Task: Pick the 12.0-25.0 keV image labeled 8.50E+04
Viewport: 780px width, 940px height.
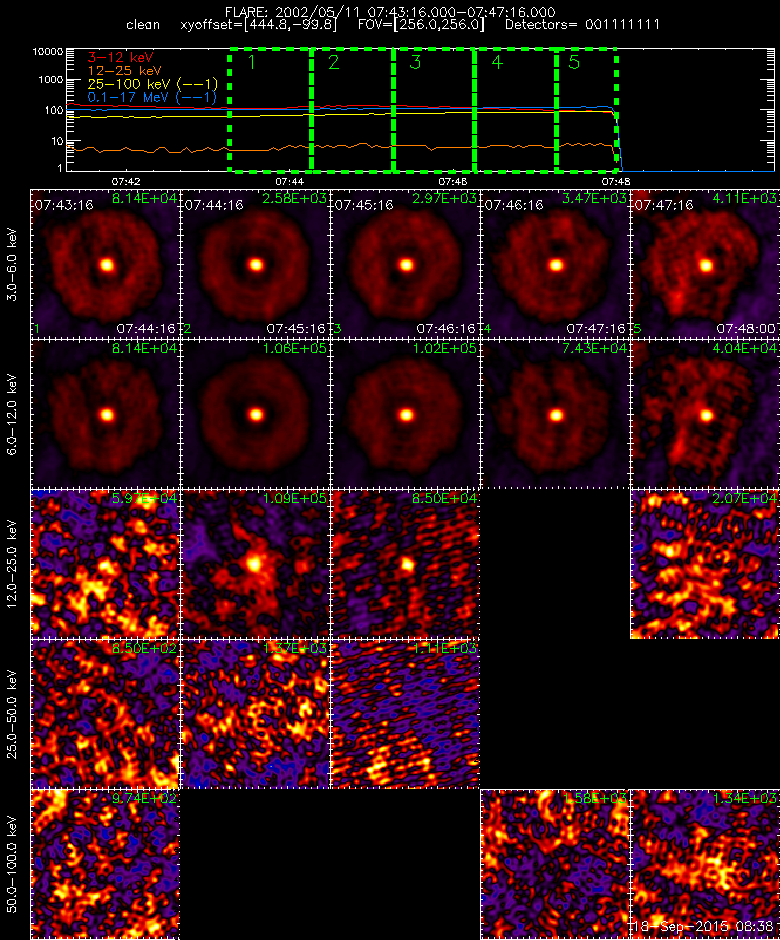Action: coord(405,564)
